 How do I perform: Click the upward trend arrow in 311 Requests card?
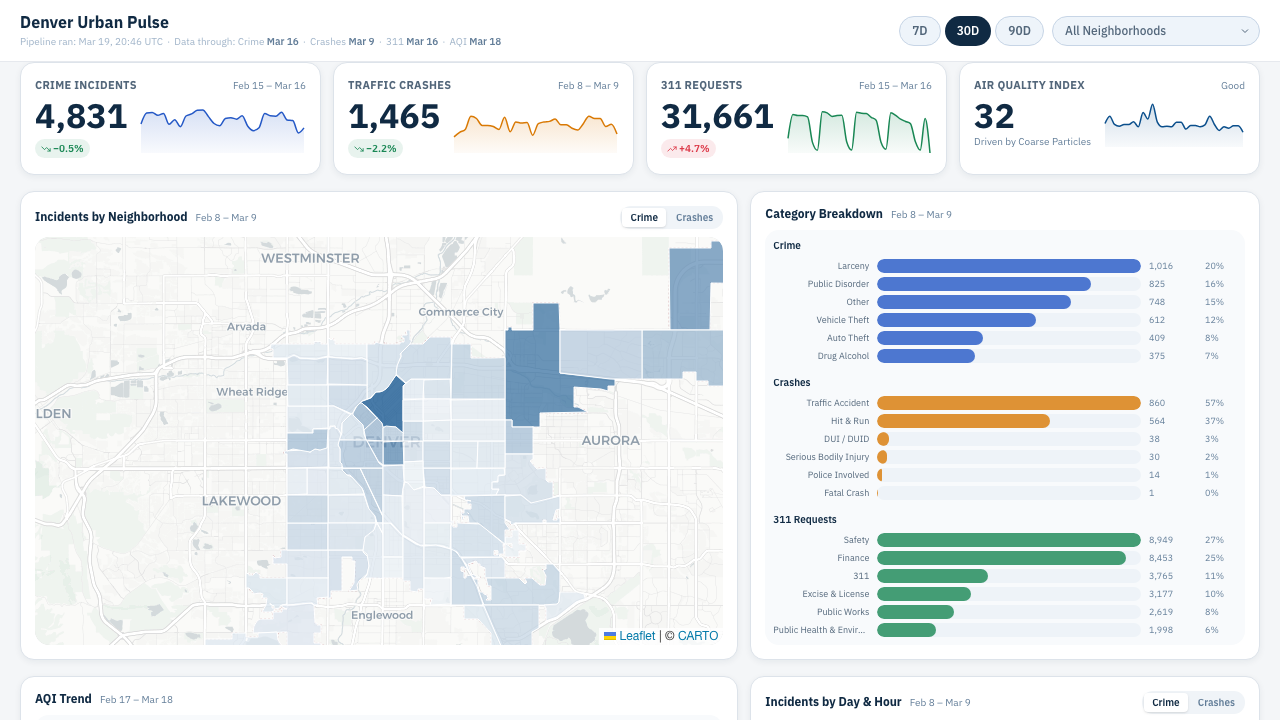(x=672, y=149)
